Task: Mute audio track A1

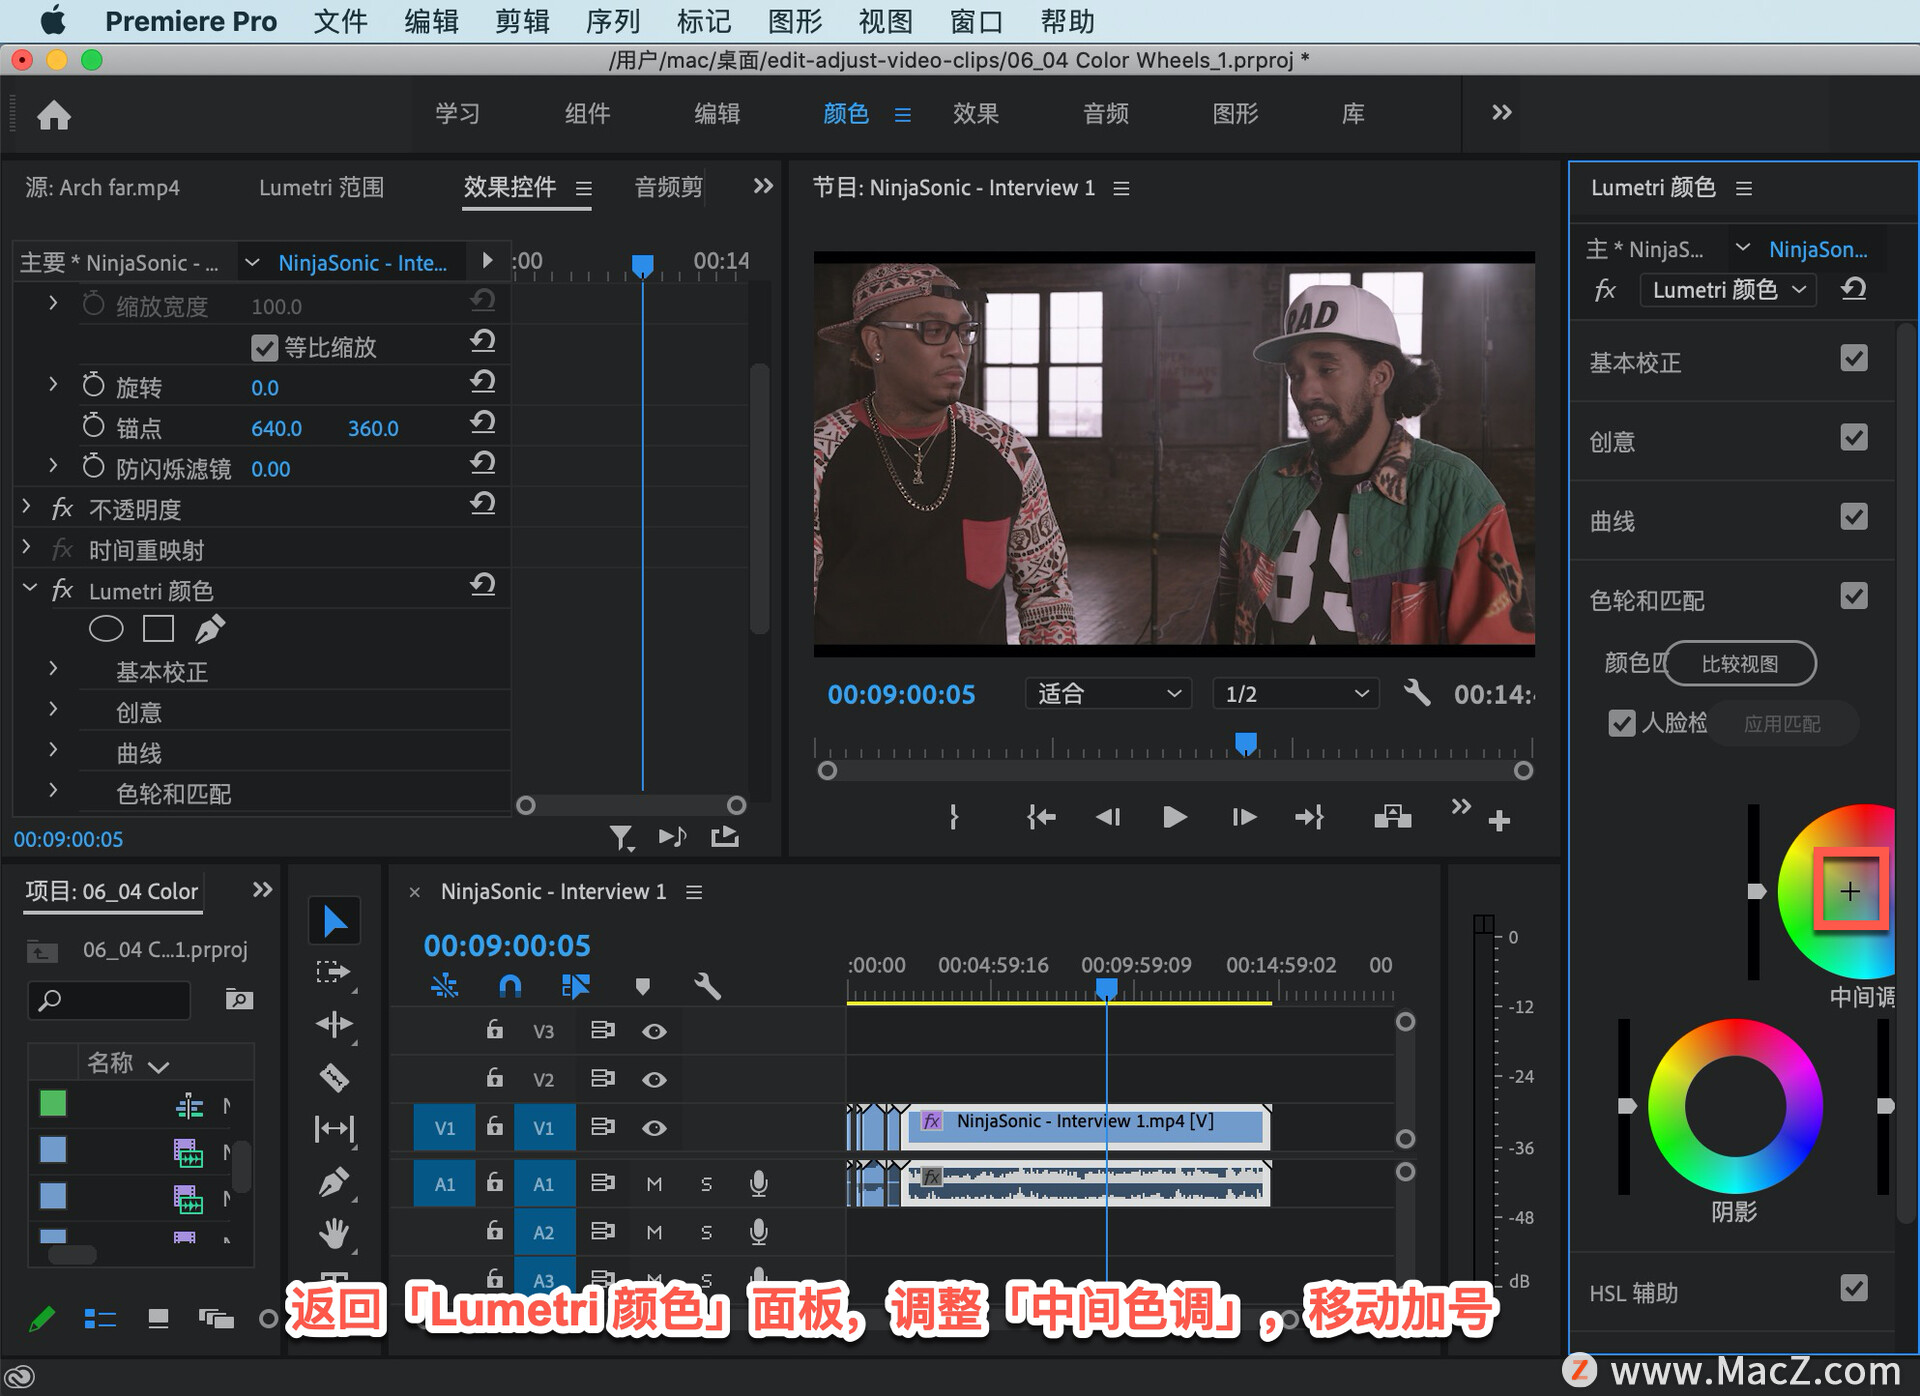Action: [654, 1184]
